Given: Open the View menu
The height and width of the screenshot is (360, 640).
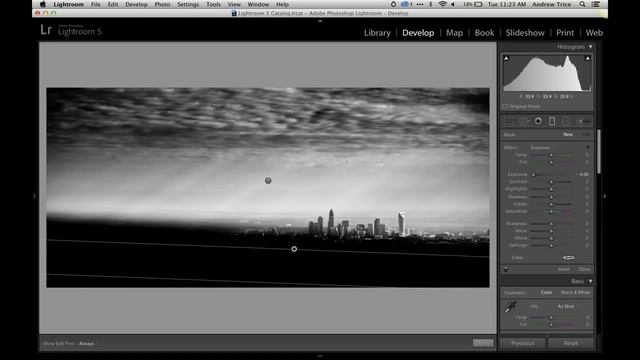Looking at the screenshot, I should [x=234, y=4].
